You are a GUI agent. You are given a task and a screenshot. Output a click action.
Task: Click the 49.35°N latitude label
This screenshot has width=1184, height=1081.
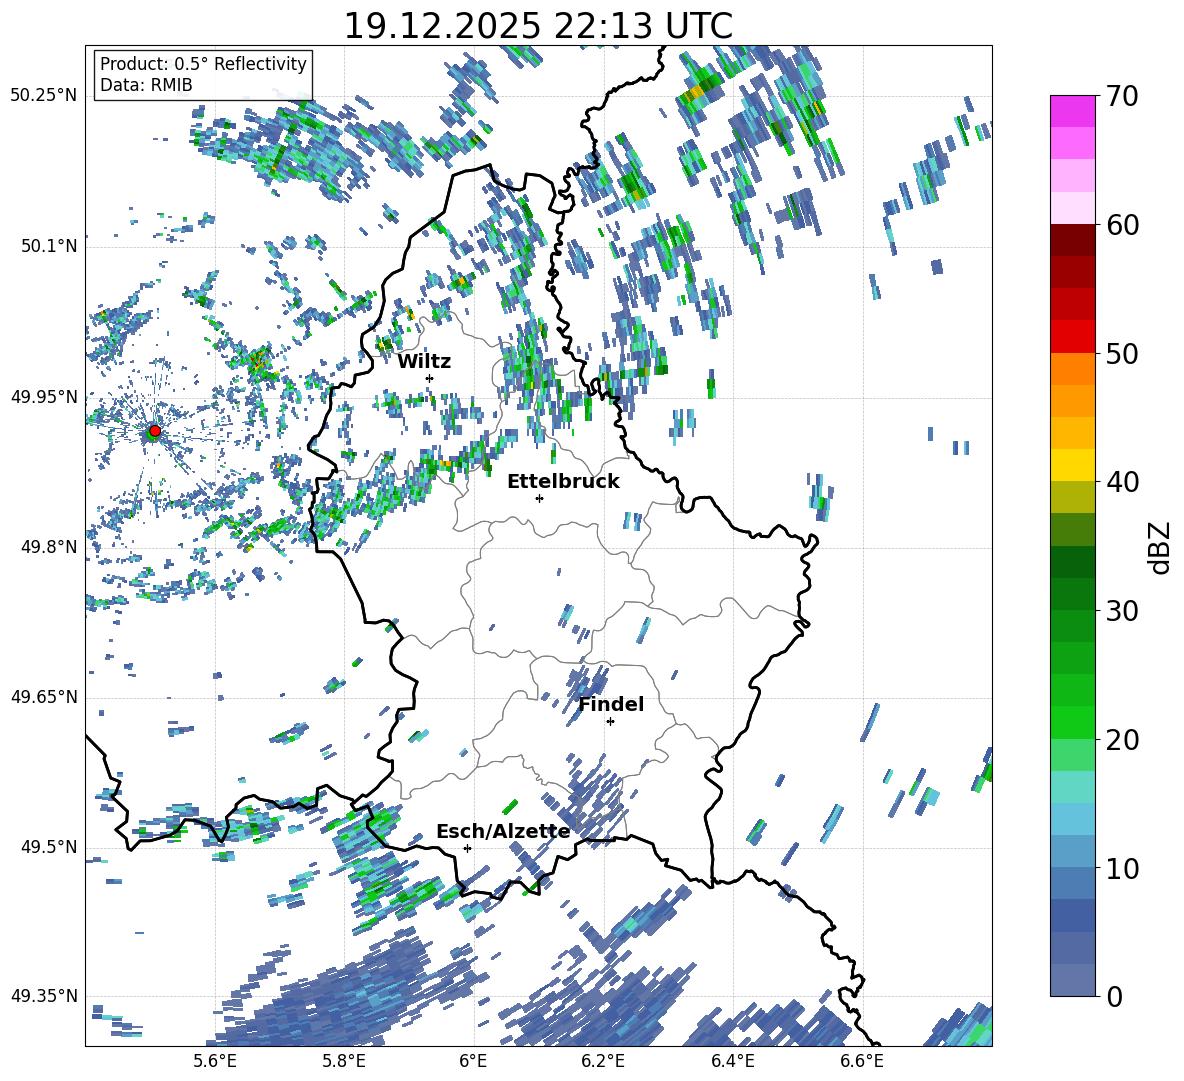[x=43, y=996]
